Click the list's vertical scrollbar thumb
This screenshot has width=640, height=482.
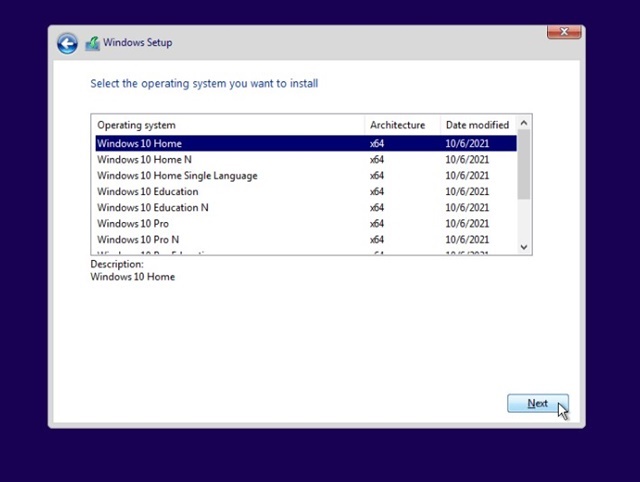click(x=524, y=164)
